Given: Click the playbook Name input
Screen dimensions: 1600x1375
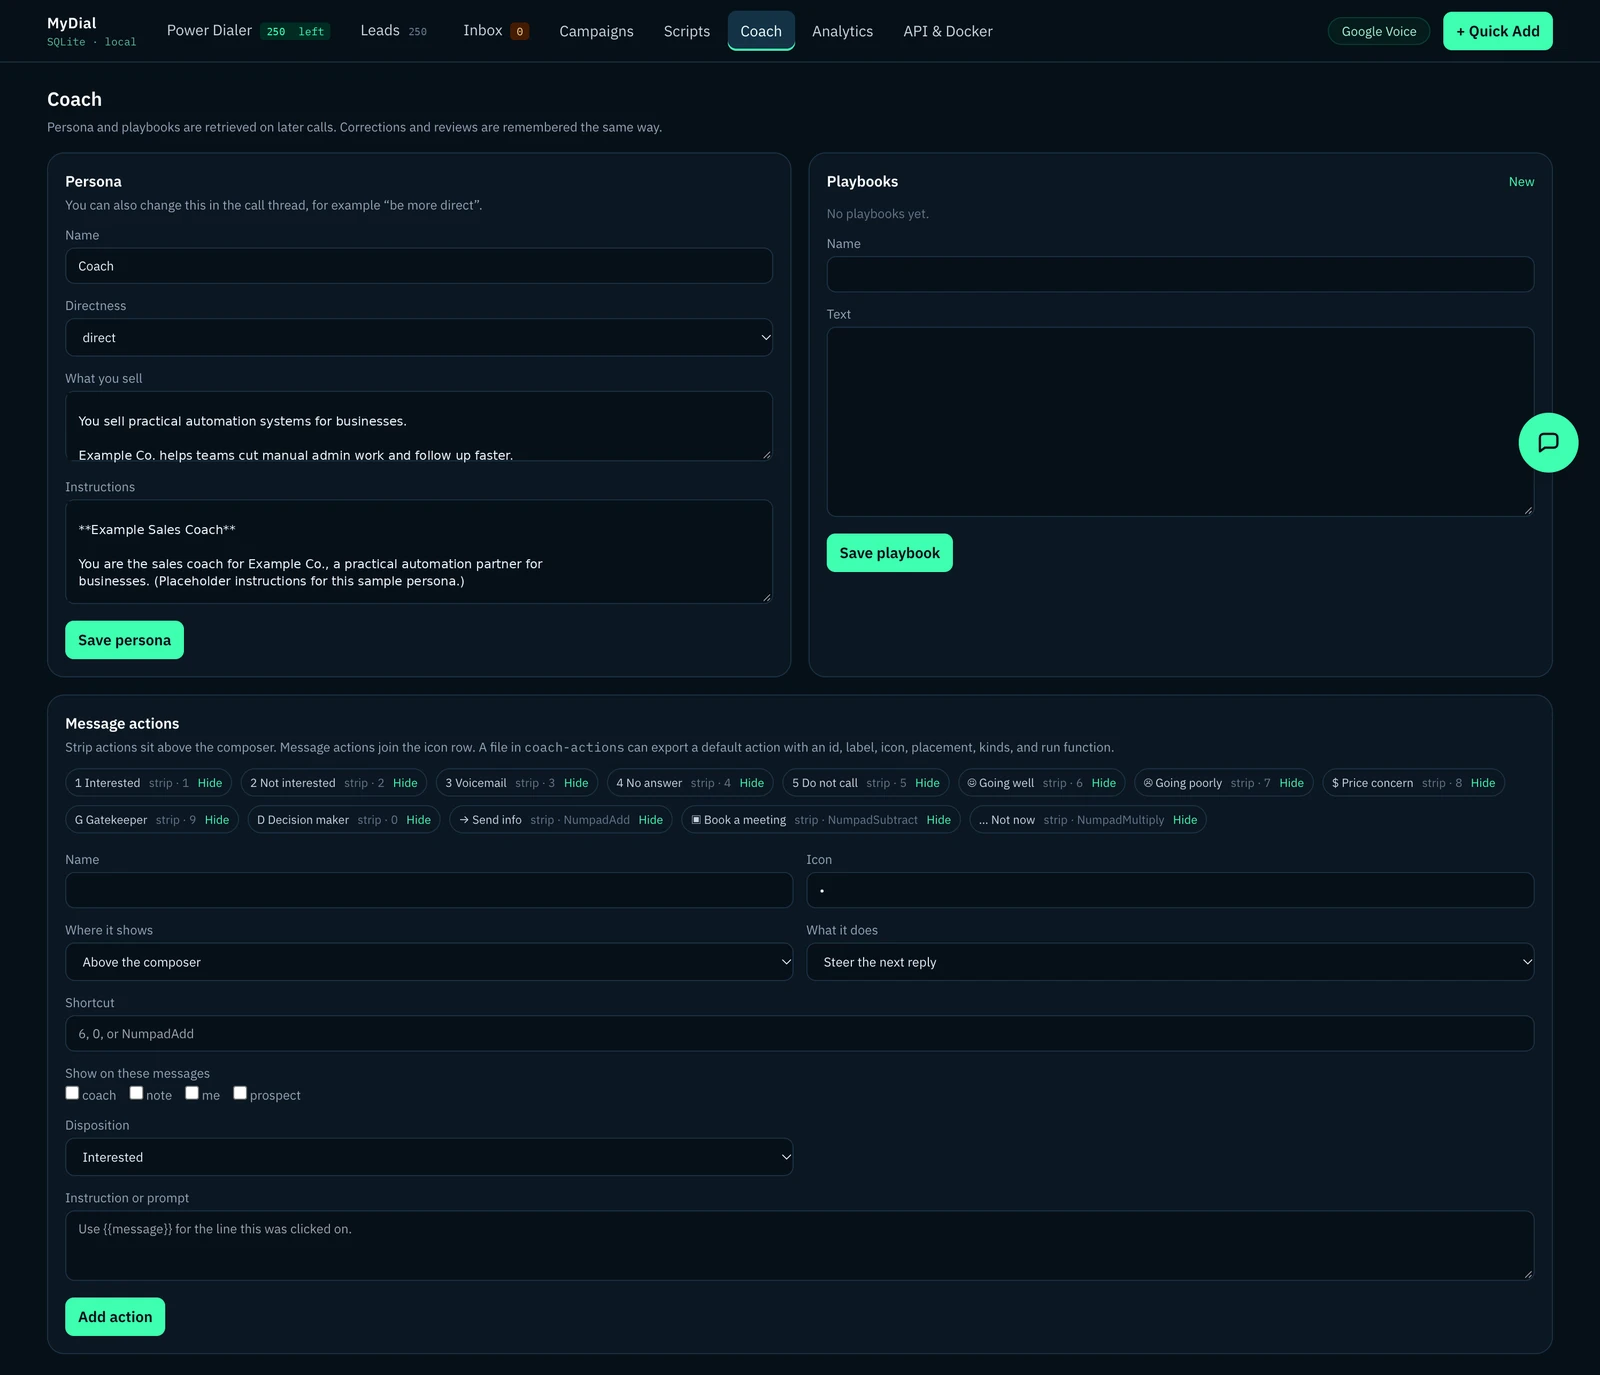Looking at the screenshot, I should pyautogui.click(x=1180, y=274).
